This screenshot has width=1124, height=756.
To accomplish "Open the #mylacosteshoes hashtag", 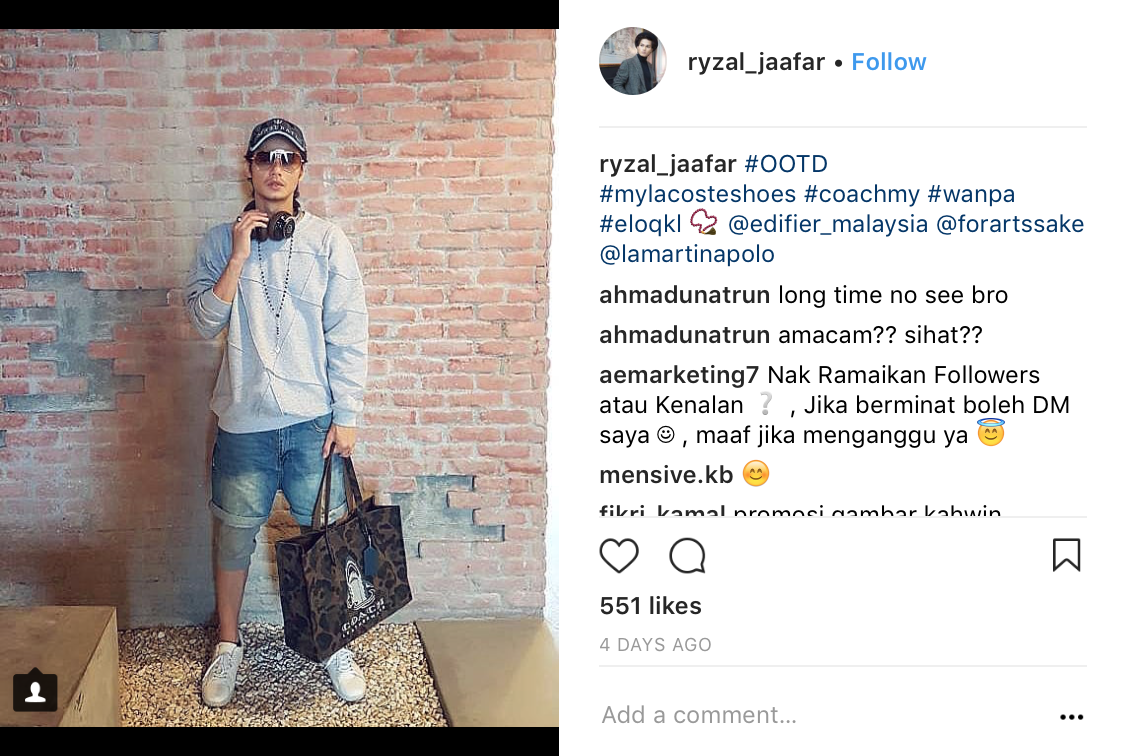I will [697, 194].
